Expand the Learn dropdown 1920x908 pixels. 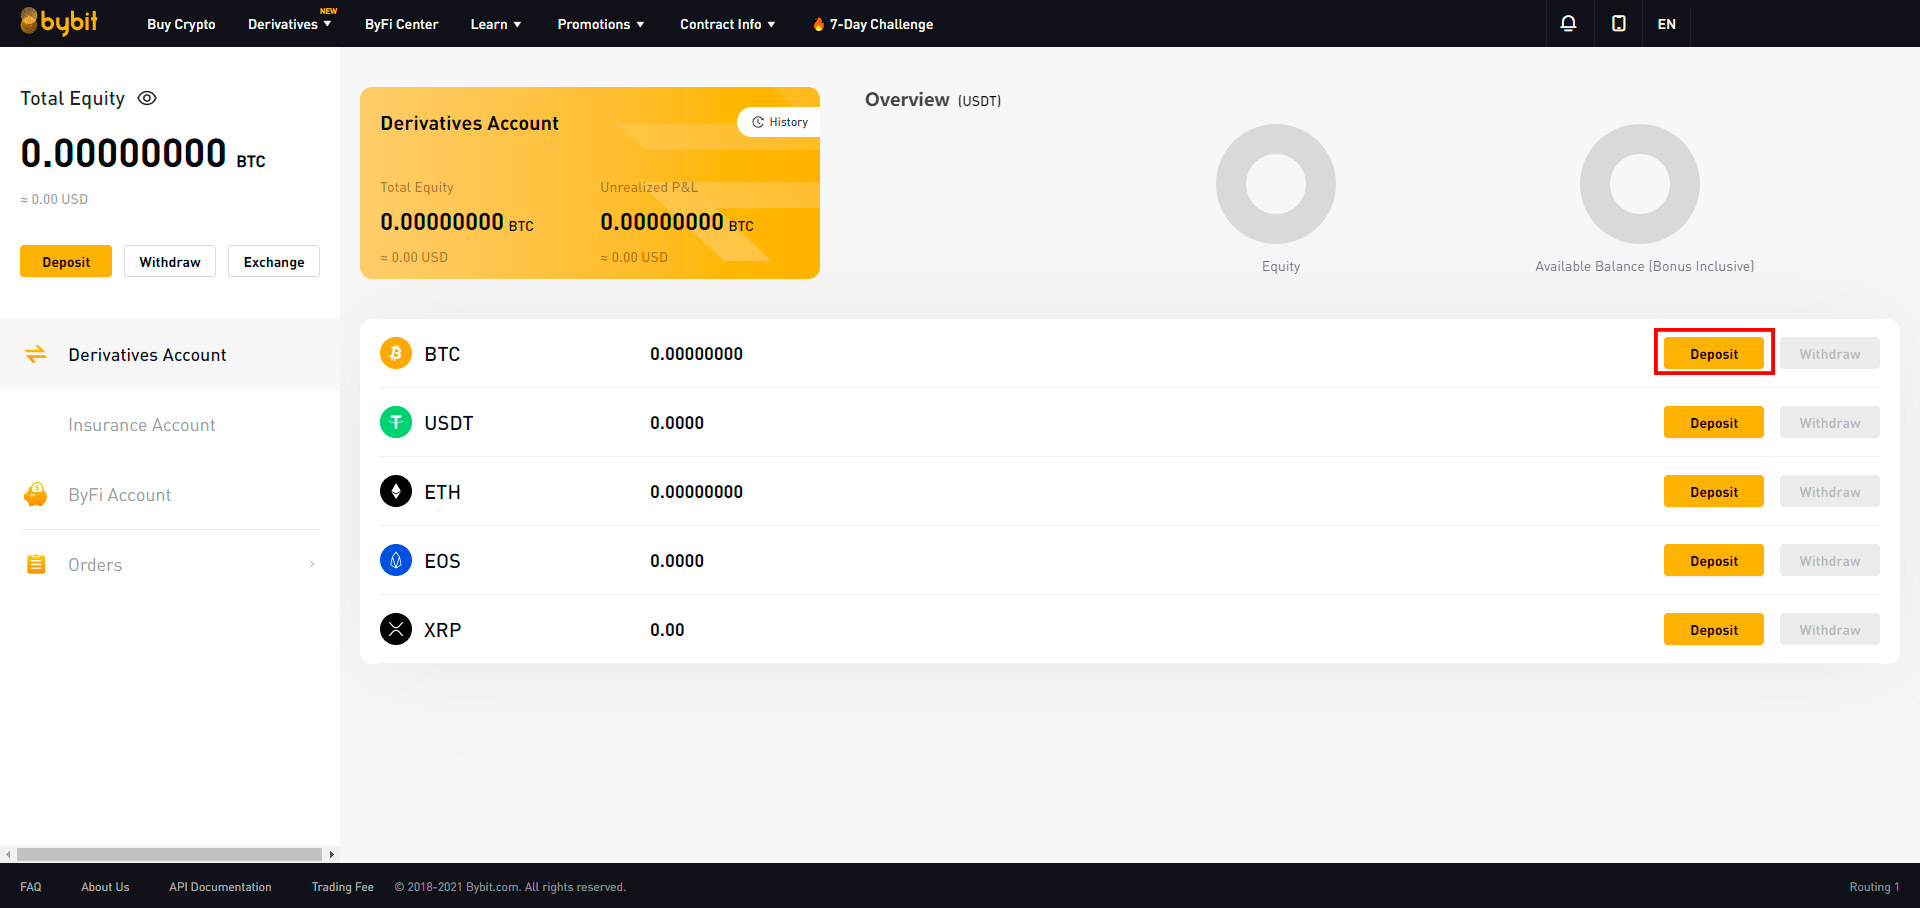coord(496,24)
